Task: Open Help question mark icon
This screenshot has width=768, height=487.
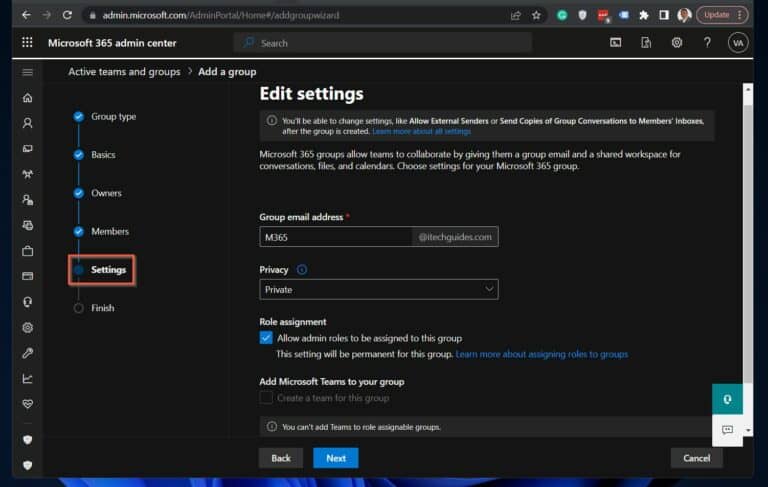Action: point(707,43)
